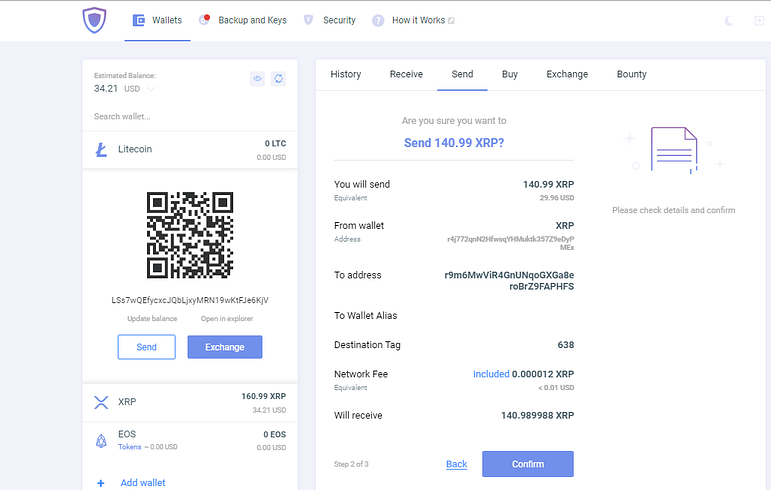
Task: Open the Litecoin wallet in explorer
Action: pos(227,318)
